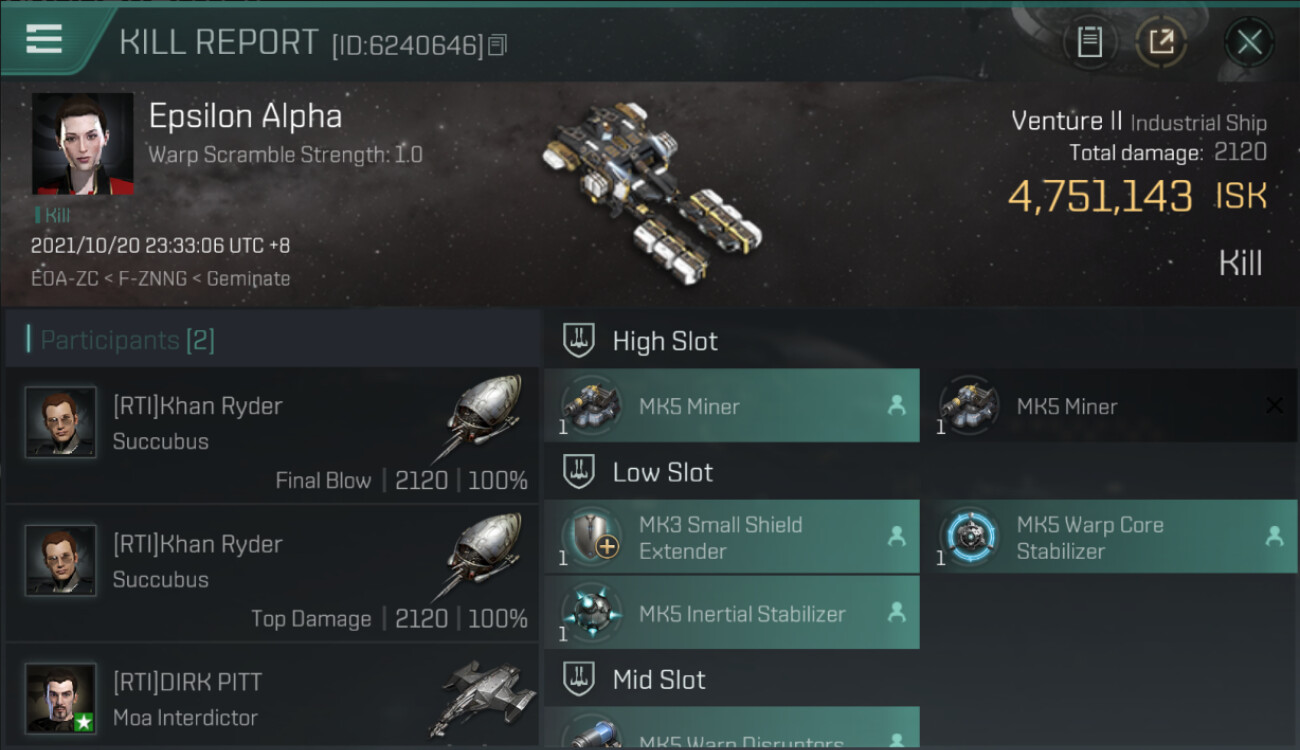Click the Succubus ship icon for Final Blow
This screenshot has height=750, width=1300.
pyautogui.click(x=478, y=418)
